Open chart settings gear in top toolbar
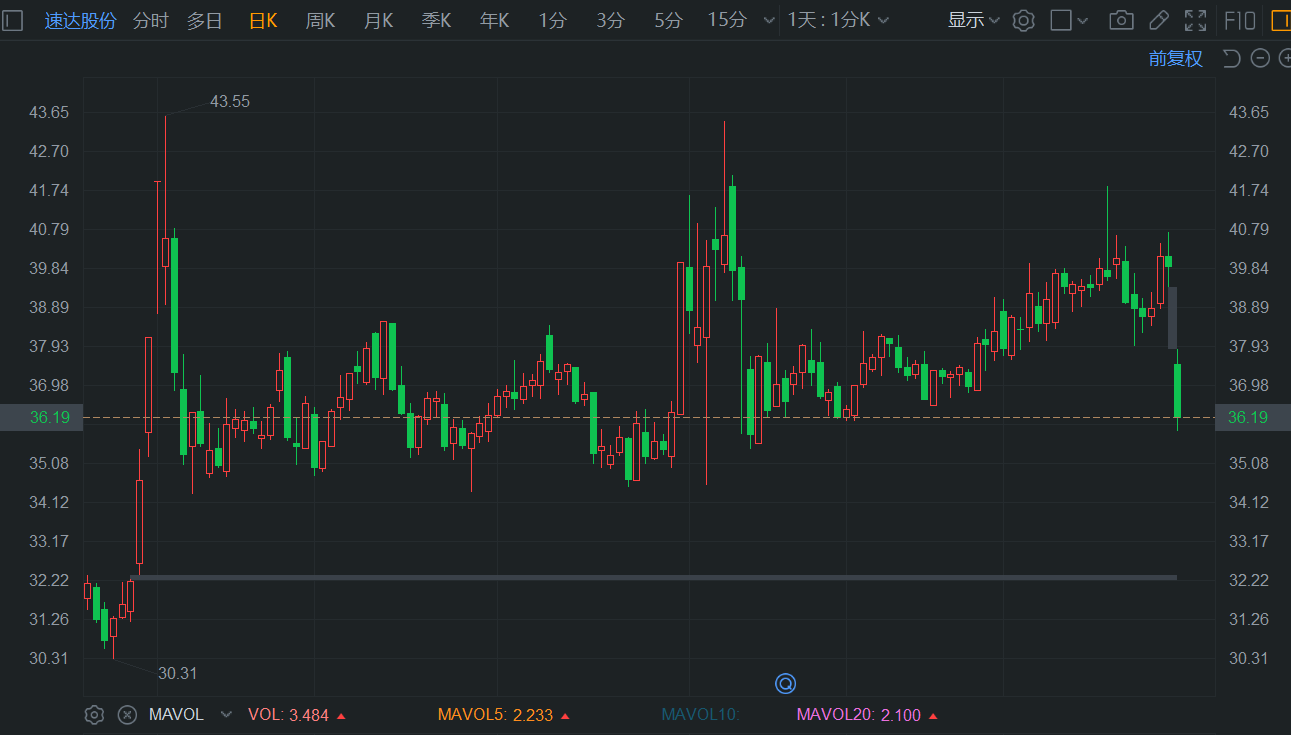The width and height of the screenshot is (1291, 735). pyautogui.click(x=1023, y=20)
